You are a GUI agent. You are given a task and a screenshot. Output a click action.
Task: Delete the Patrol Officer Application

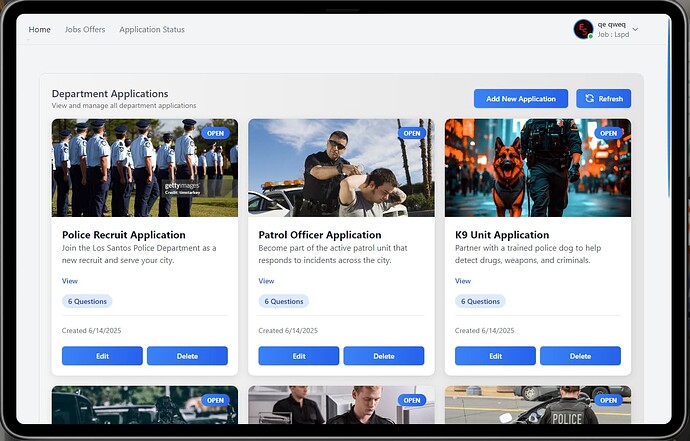(x=384, y=356)
